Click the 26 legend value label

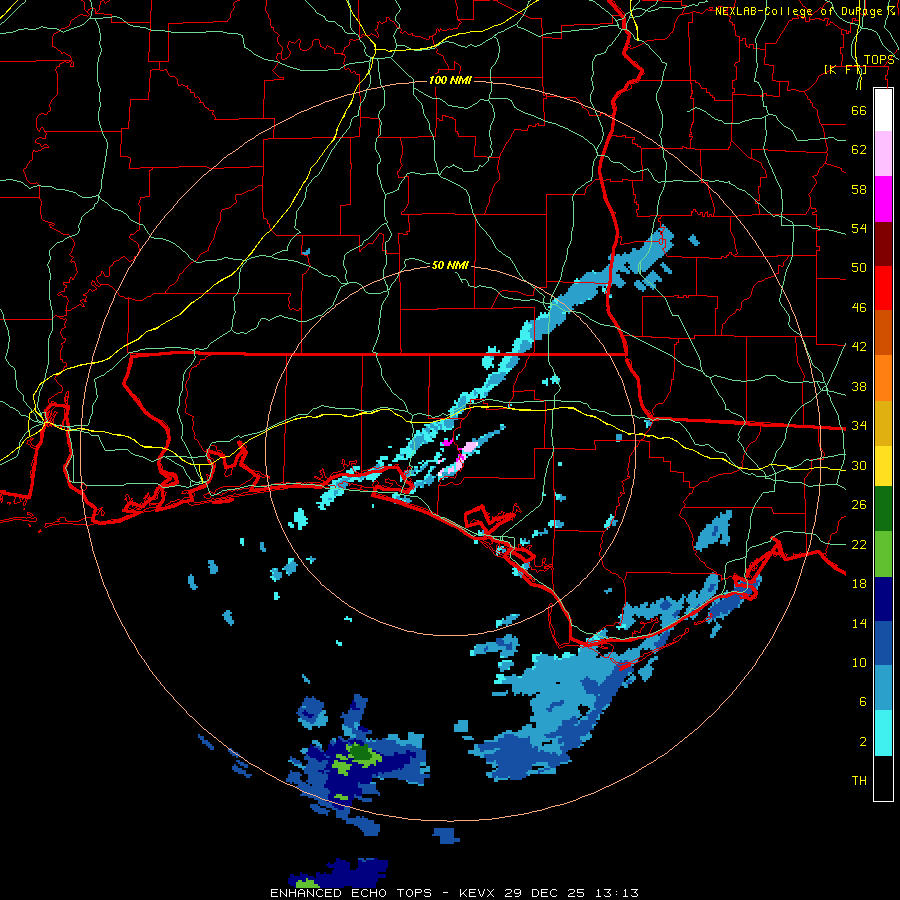(859, 505)
